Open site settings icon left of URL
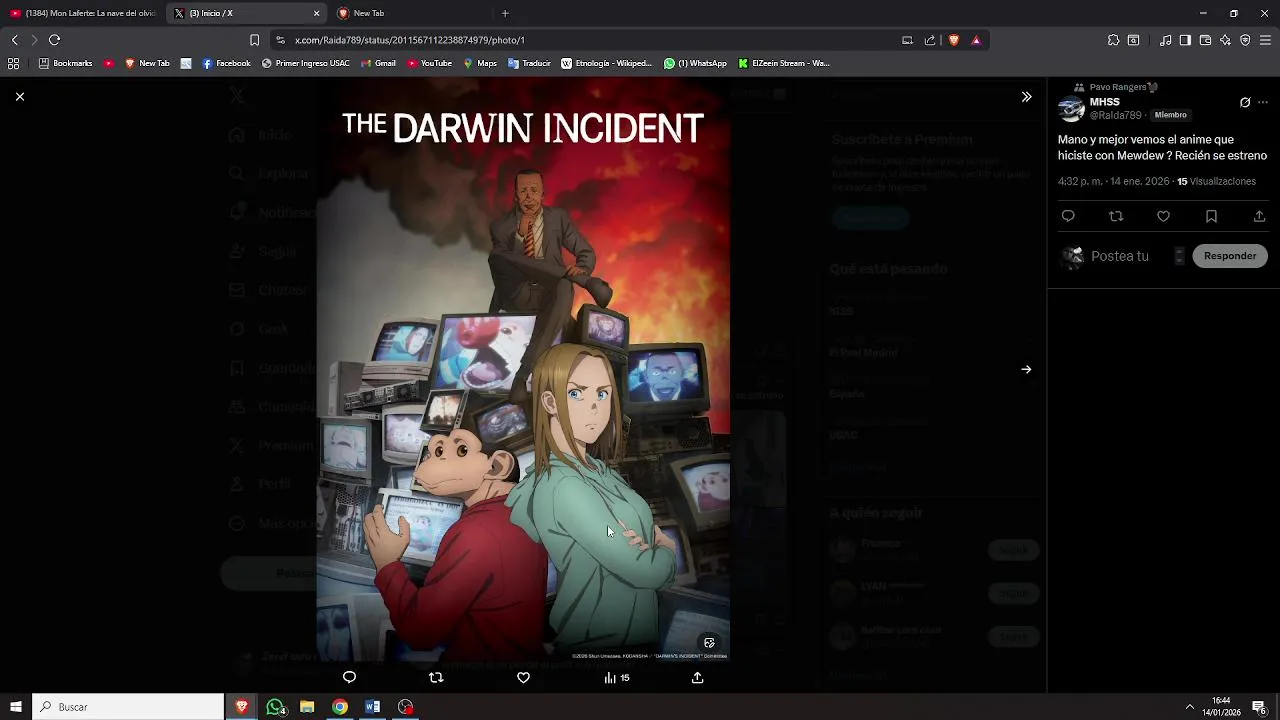1280x720 pixels. coord(281,40)
